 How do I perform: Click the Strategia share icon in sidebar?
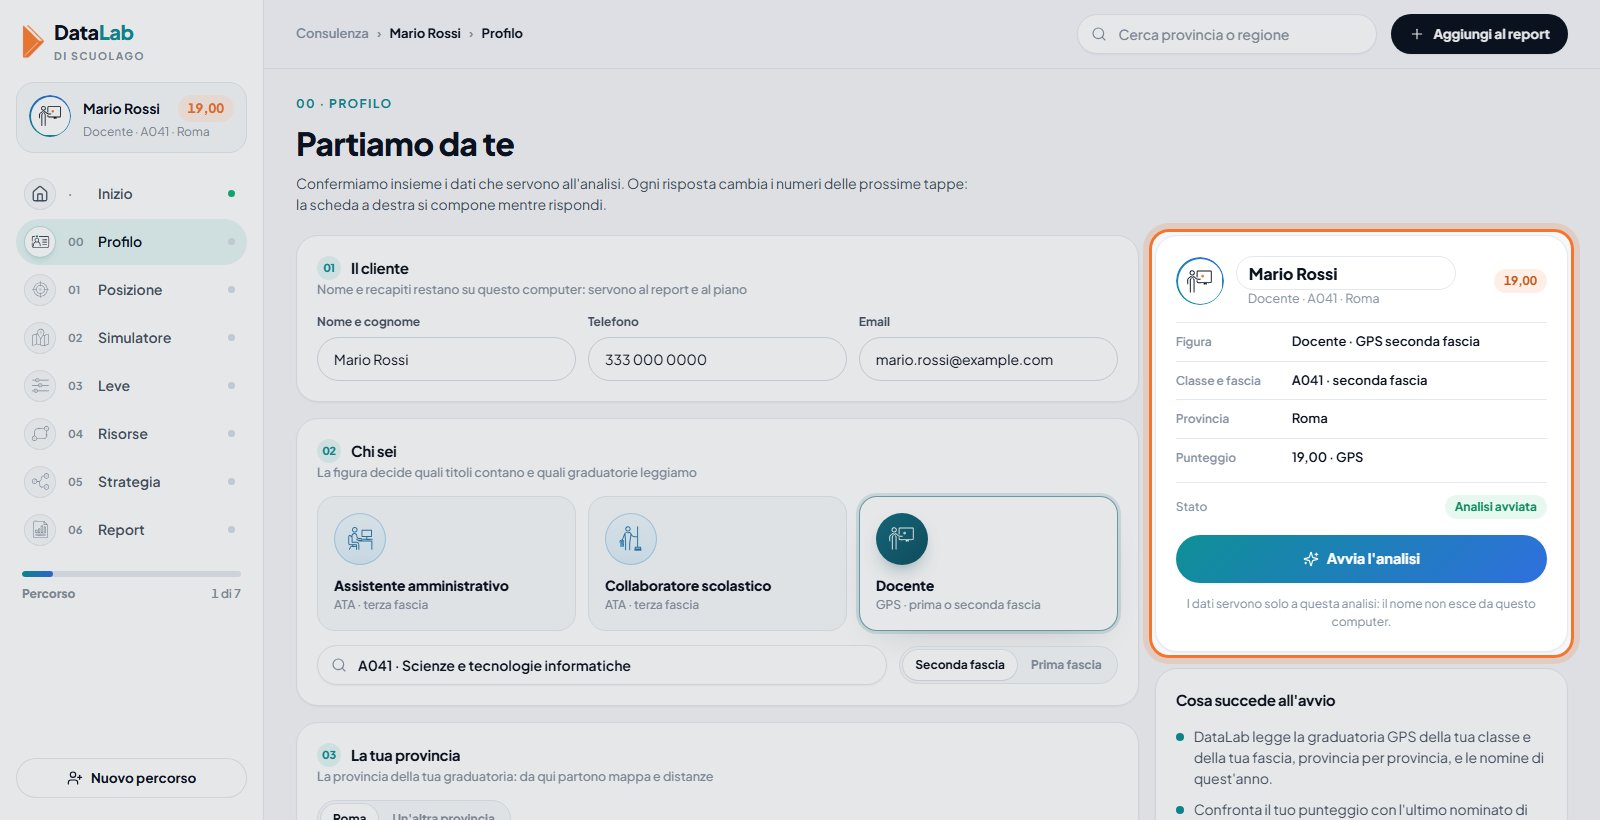click(40, 482)
